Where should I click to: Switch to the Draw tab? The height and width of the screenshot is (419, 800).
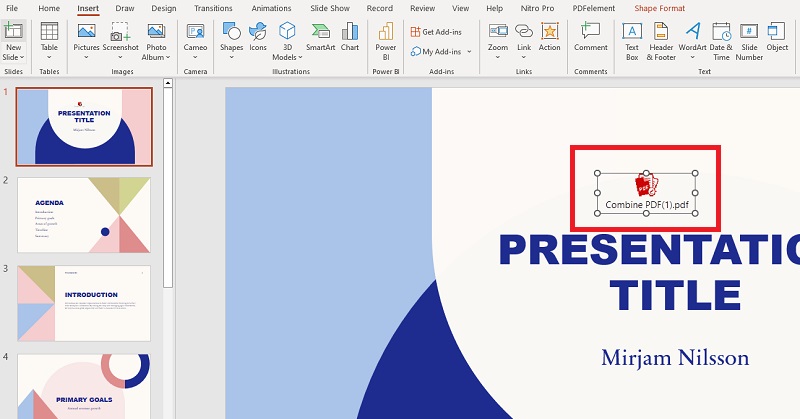tap(124, 8)
